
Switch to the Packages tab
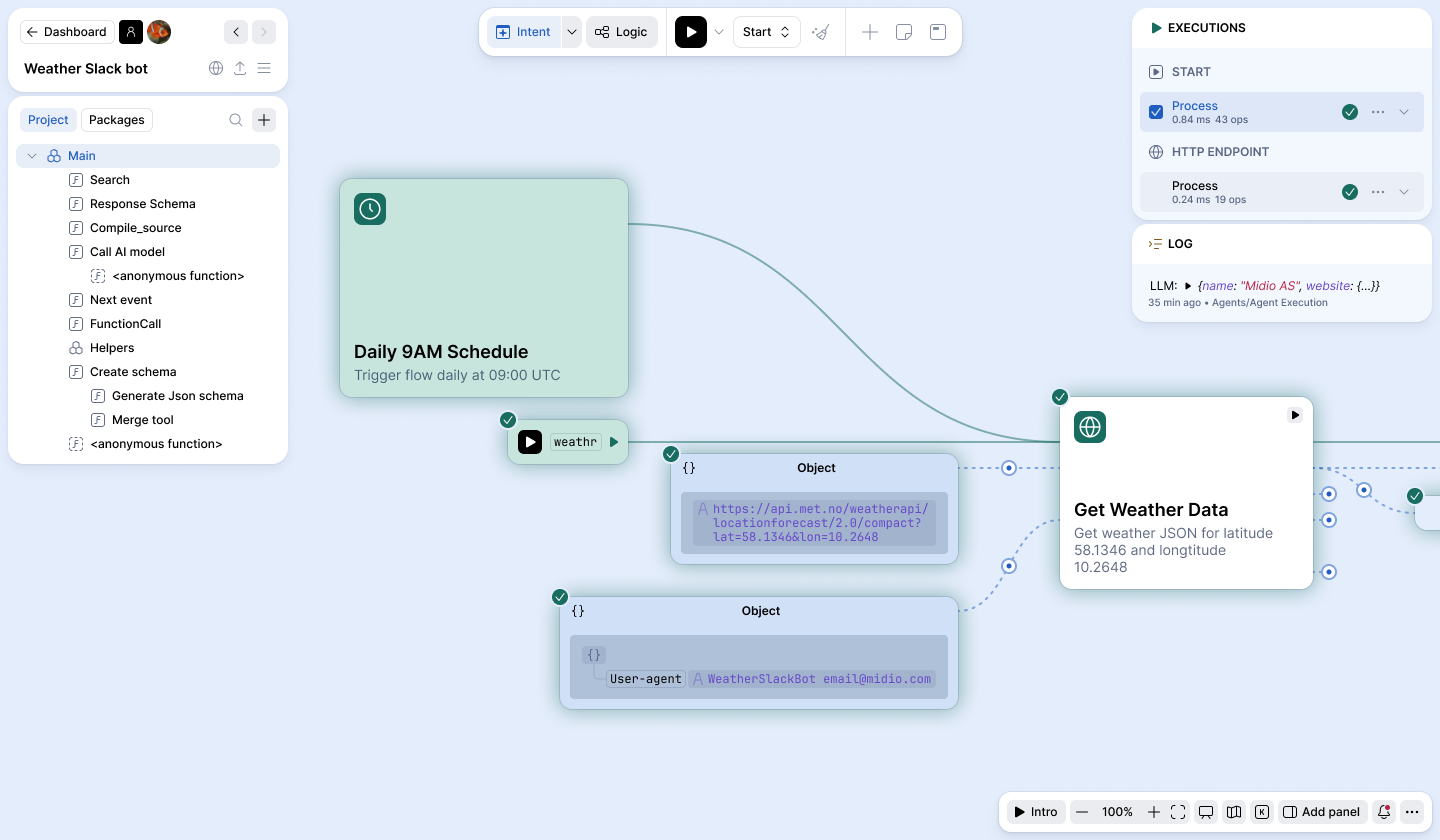(117, 120)
